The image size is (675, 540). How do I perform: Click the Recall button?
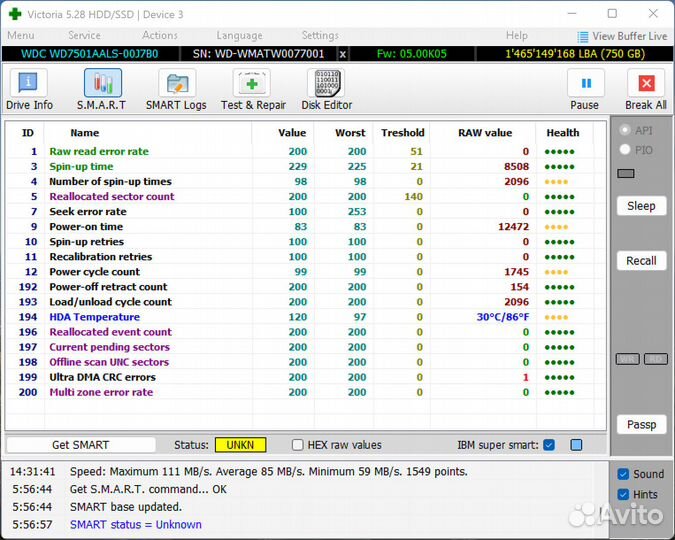tap(641, 261)
